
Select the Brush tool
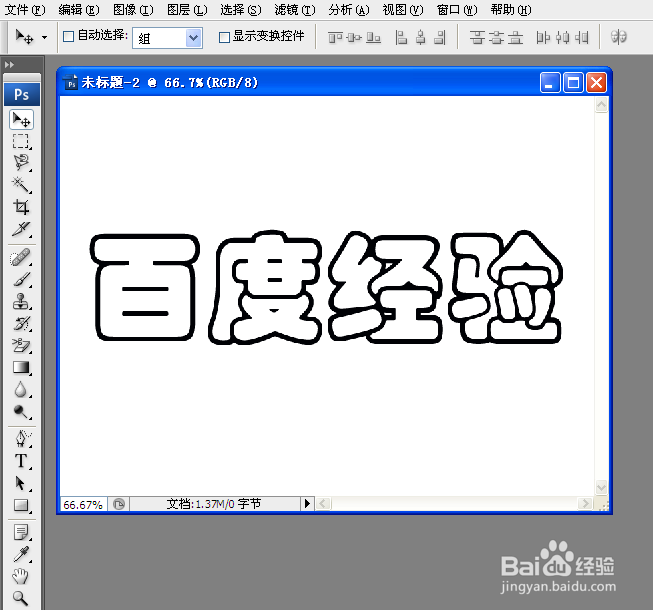[x=20, y=279]
